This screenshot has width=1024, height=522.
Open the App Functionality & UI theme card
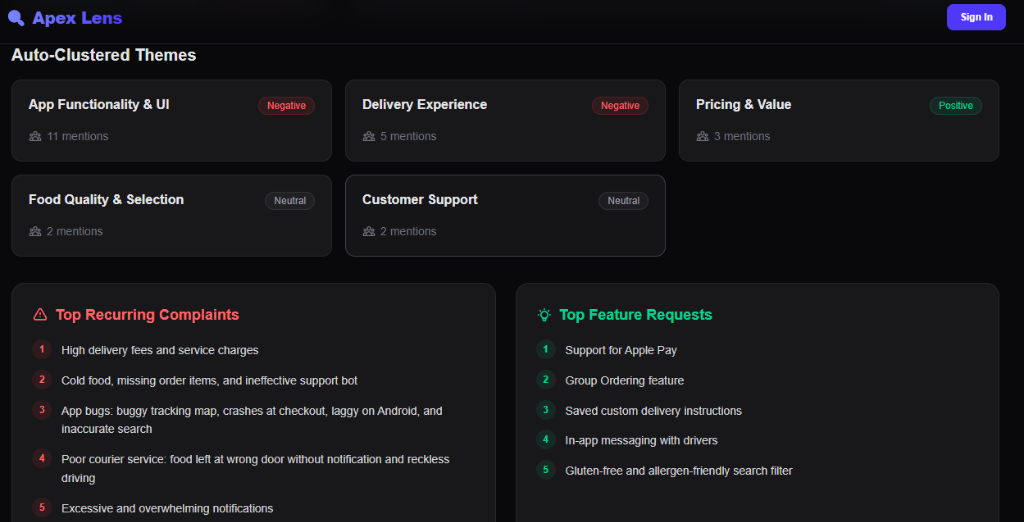[x=172, y=120]
